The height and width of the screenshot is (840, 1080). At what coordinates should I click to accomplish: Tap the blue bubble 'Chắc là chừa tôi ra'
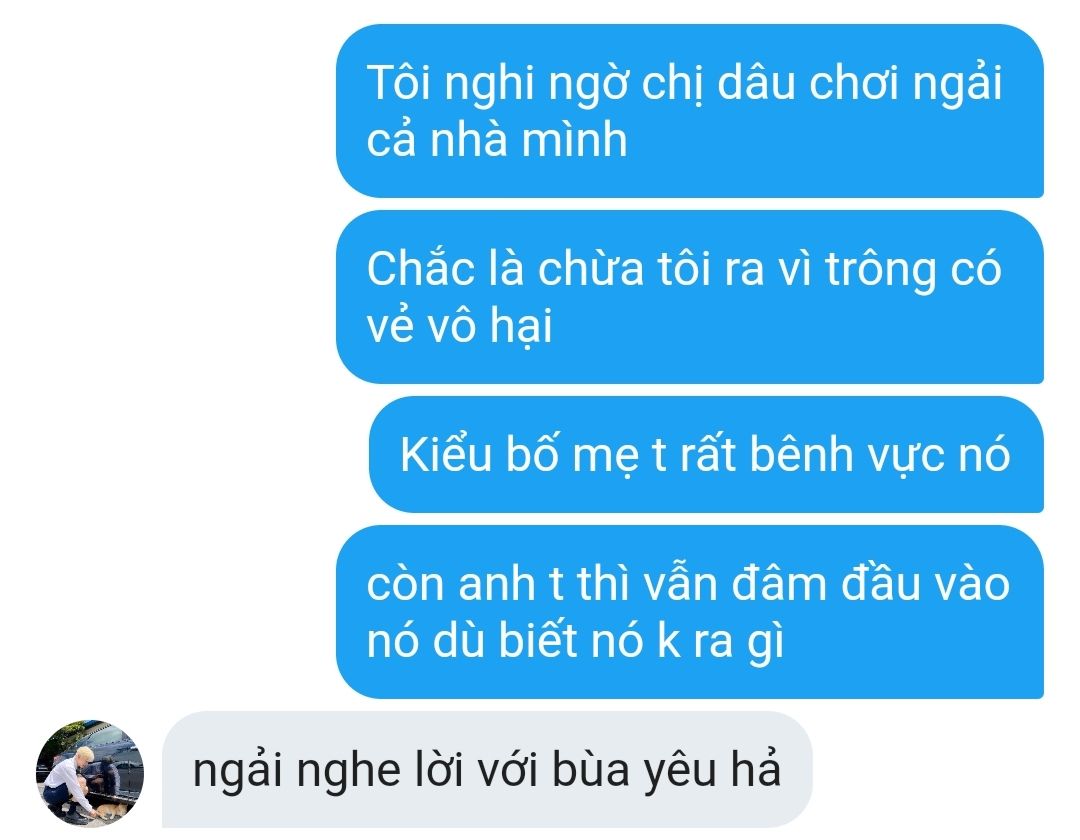coord(689,297)
